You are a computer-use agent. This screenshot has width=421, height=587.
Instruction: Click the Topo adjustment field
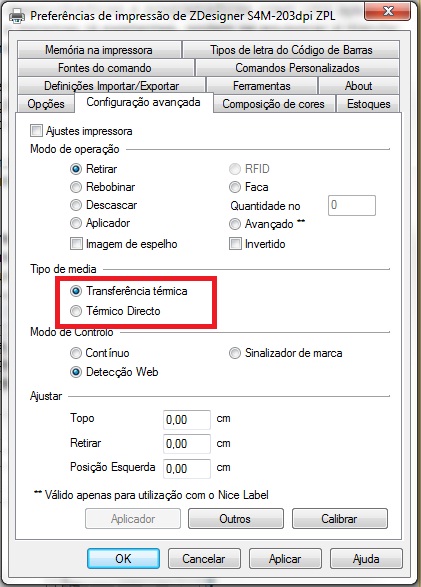click(187, 419)
